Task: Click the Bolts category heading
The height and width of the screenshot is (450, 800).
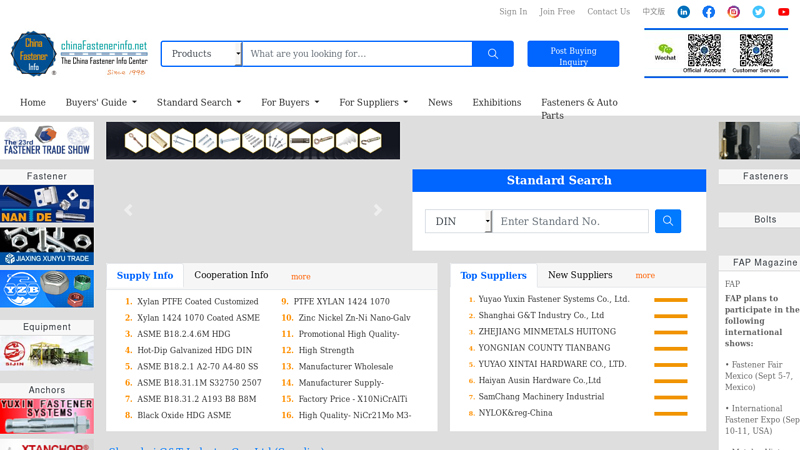Action: pos(765,219)
